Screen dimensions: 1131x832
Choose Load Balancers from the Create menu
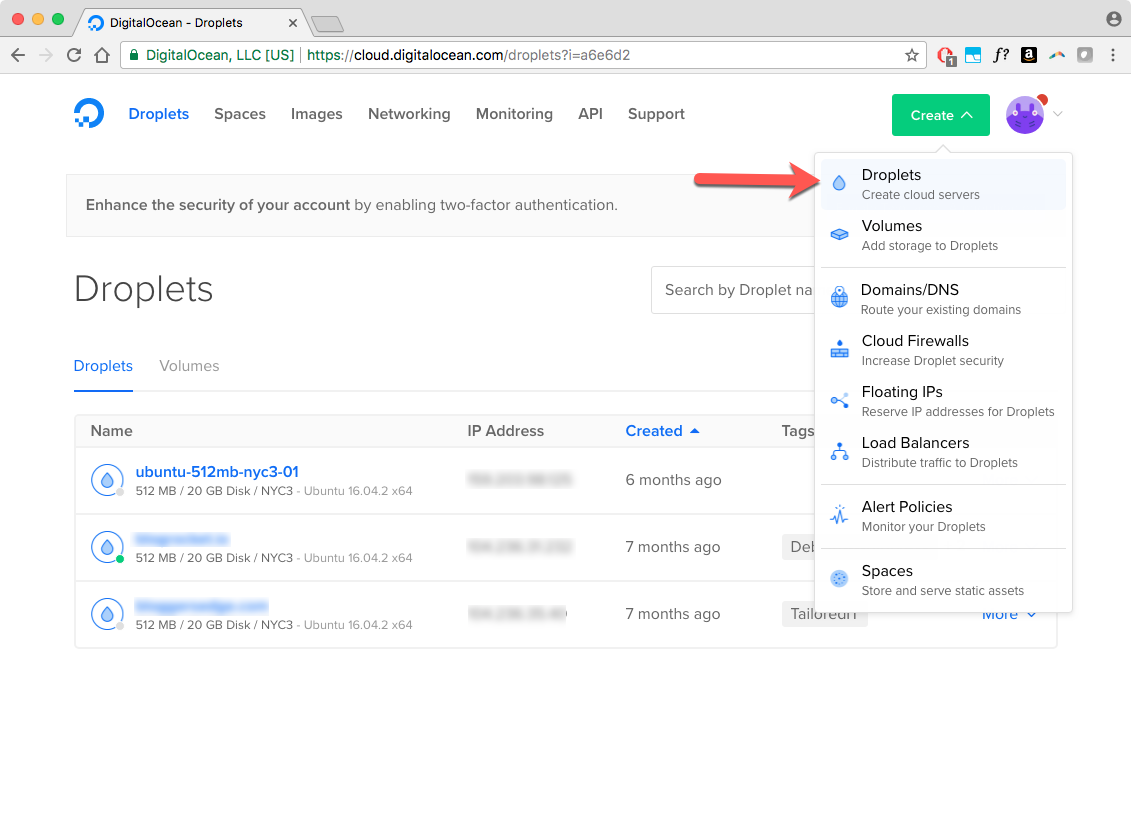tap(943, 452)
